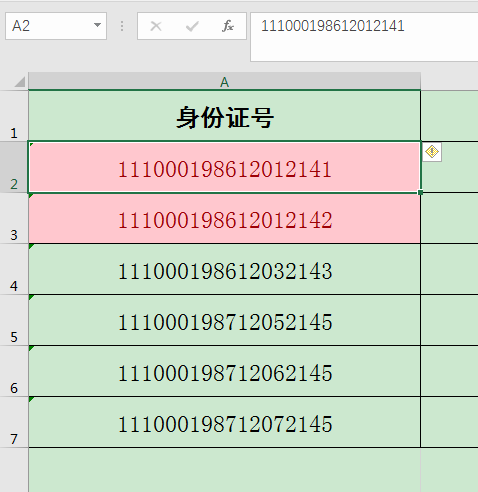
Task: Select column A header
Action: click(x=224, y=82)
